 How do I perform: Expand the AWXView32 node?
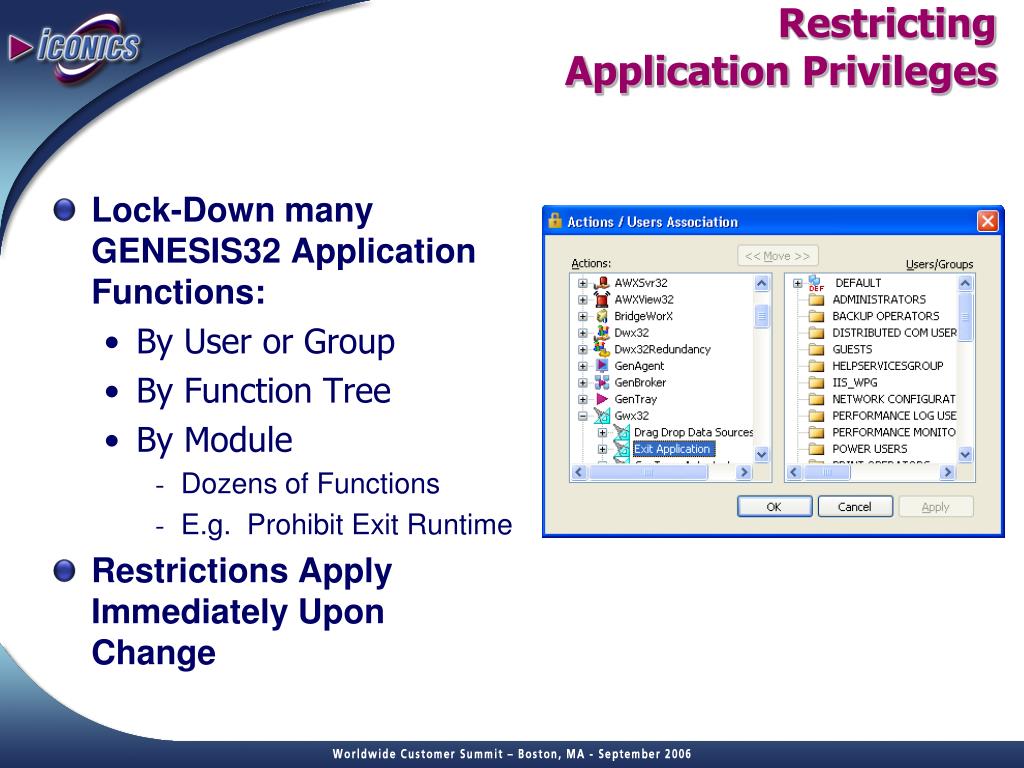583,300
